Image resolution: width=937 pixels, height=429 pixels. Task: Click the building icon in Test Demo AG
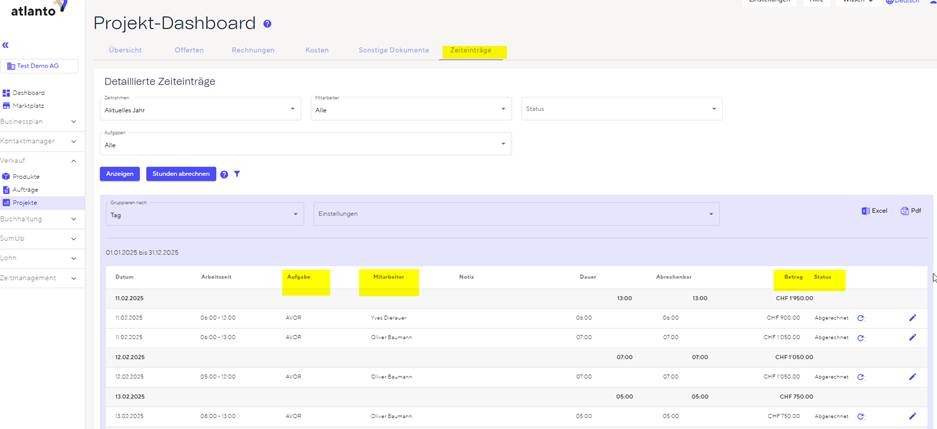(x=11, y=66)
